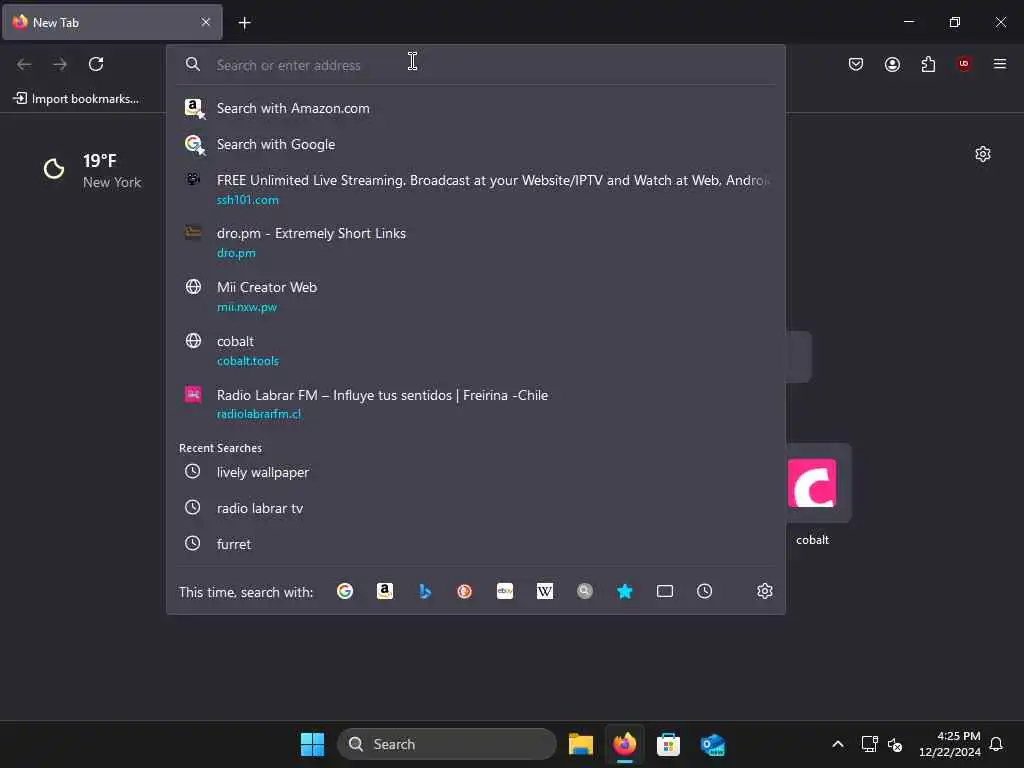This screenshot has width=1024, height=768.
Task: Open ssh101.com FREE Unlimited Live Streaming result
Action: point(476,189)
